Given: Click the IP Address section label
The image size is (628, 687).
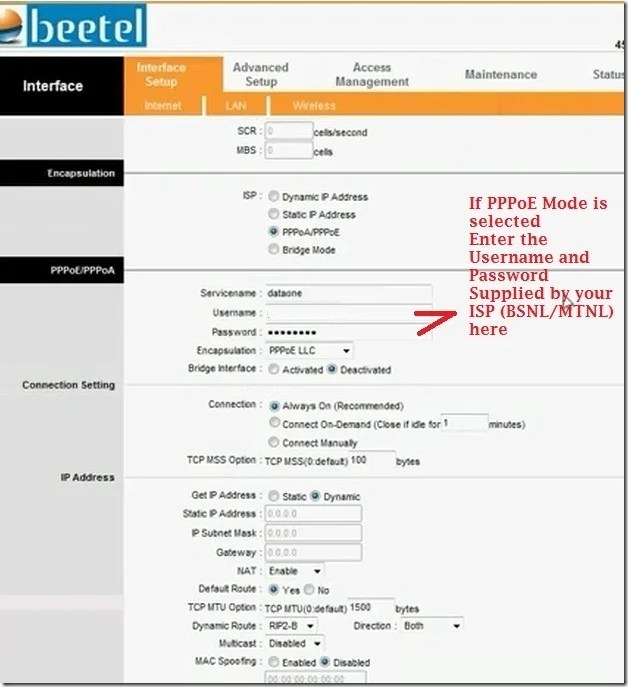Looking at the screenshot, I should point(88,477).
